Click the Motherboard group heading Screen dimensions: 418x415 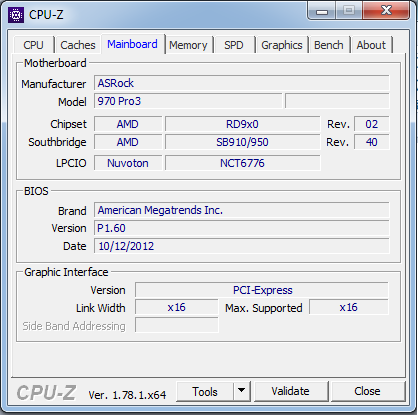pyautogui.click(x=55, y=63)
